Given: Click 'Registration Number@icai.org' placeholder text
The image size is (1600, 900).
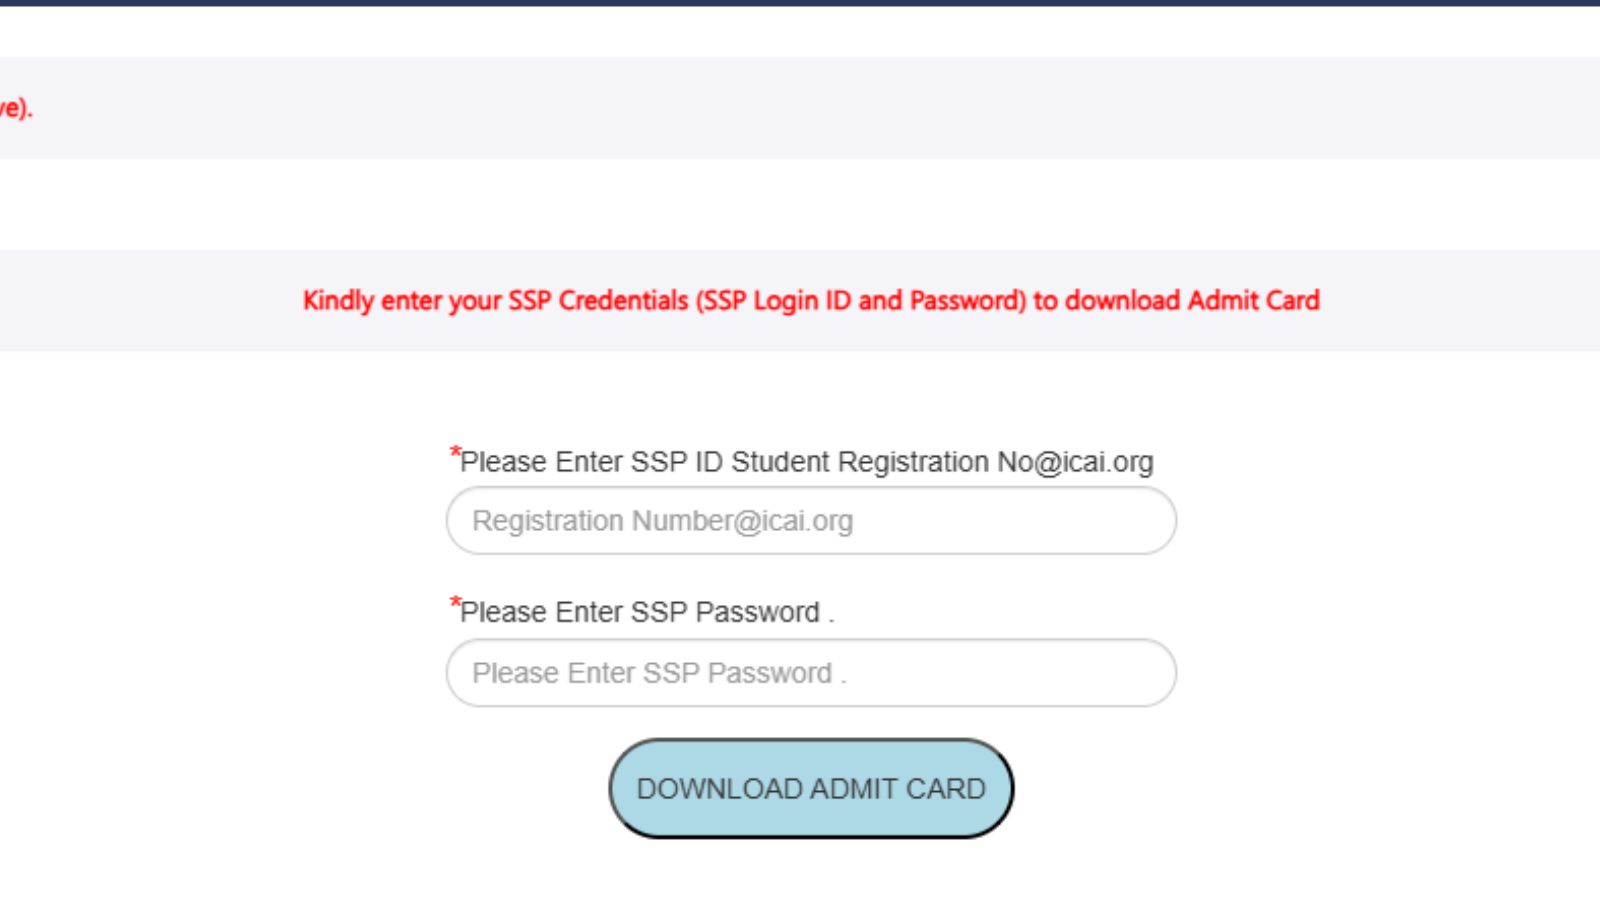Looking at the screenshot, I should [662, 521].
